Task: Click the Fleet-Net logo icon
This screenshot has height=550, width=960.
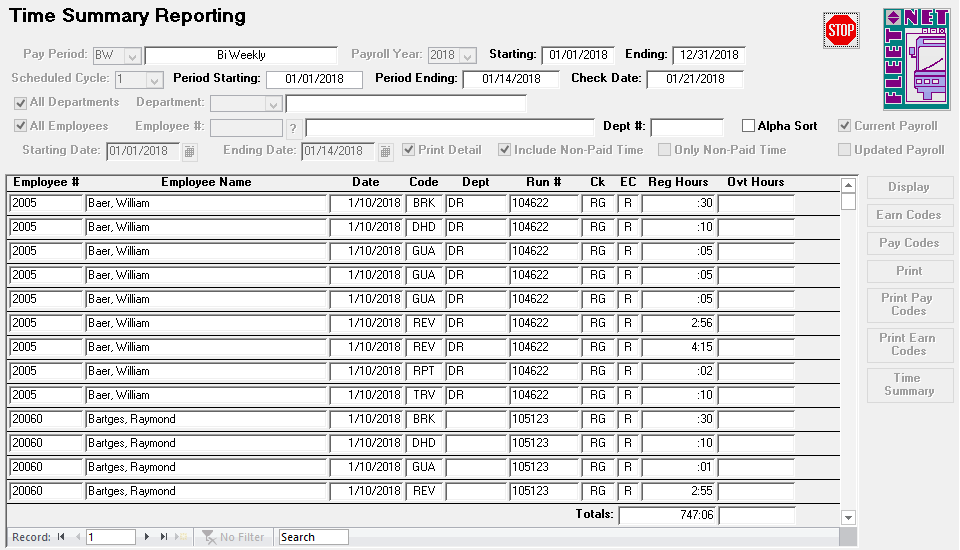Action: [x=916, y=58]
